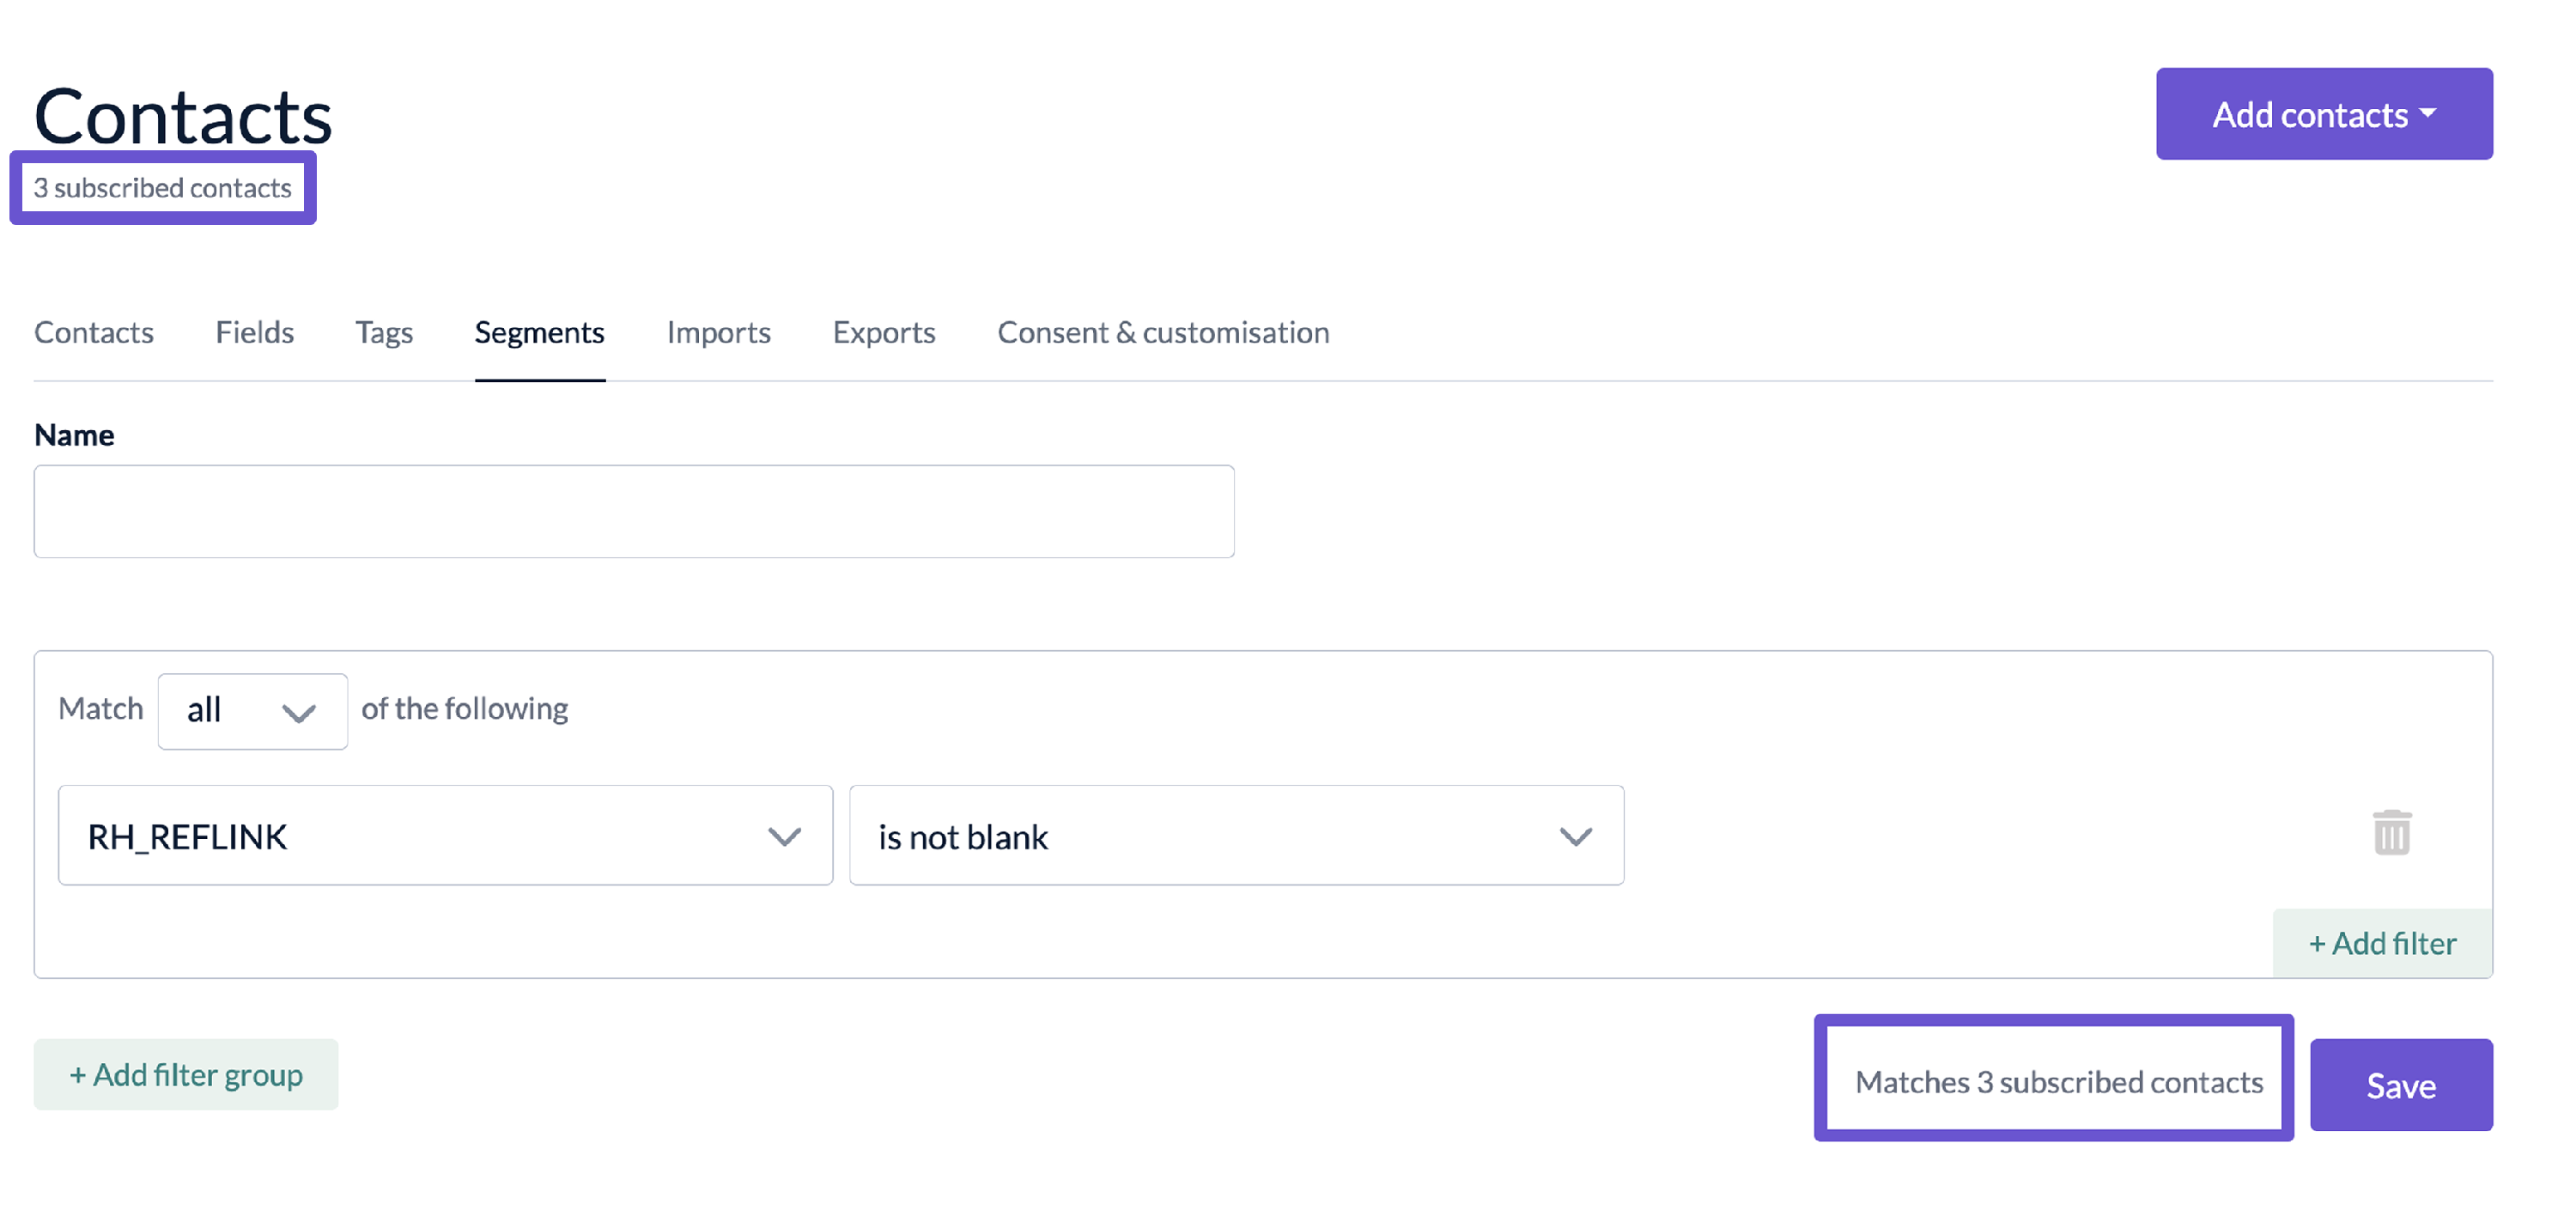Image resolution: width=2576 pixels, height=1216 pixels.
Task: Expand the Match all dropdown
Action: [x=252, y=711]
